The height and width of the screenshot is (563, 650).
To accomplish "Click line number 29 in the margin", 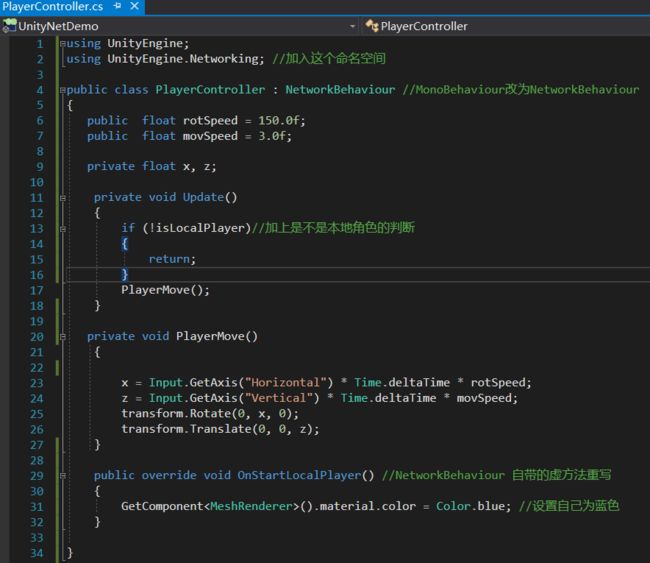I will pos(36,476).
